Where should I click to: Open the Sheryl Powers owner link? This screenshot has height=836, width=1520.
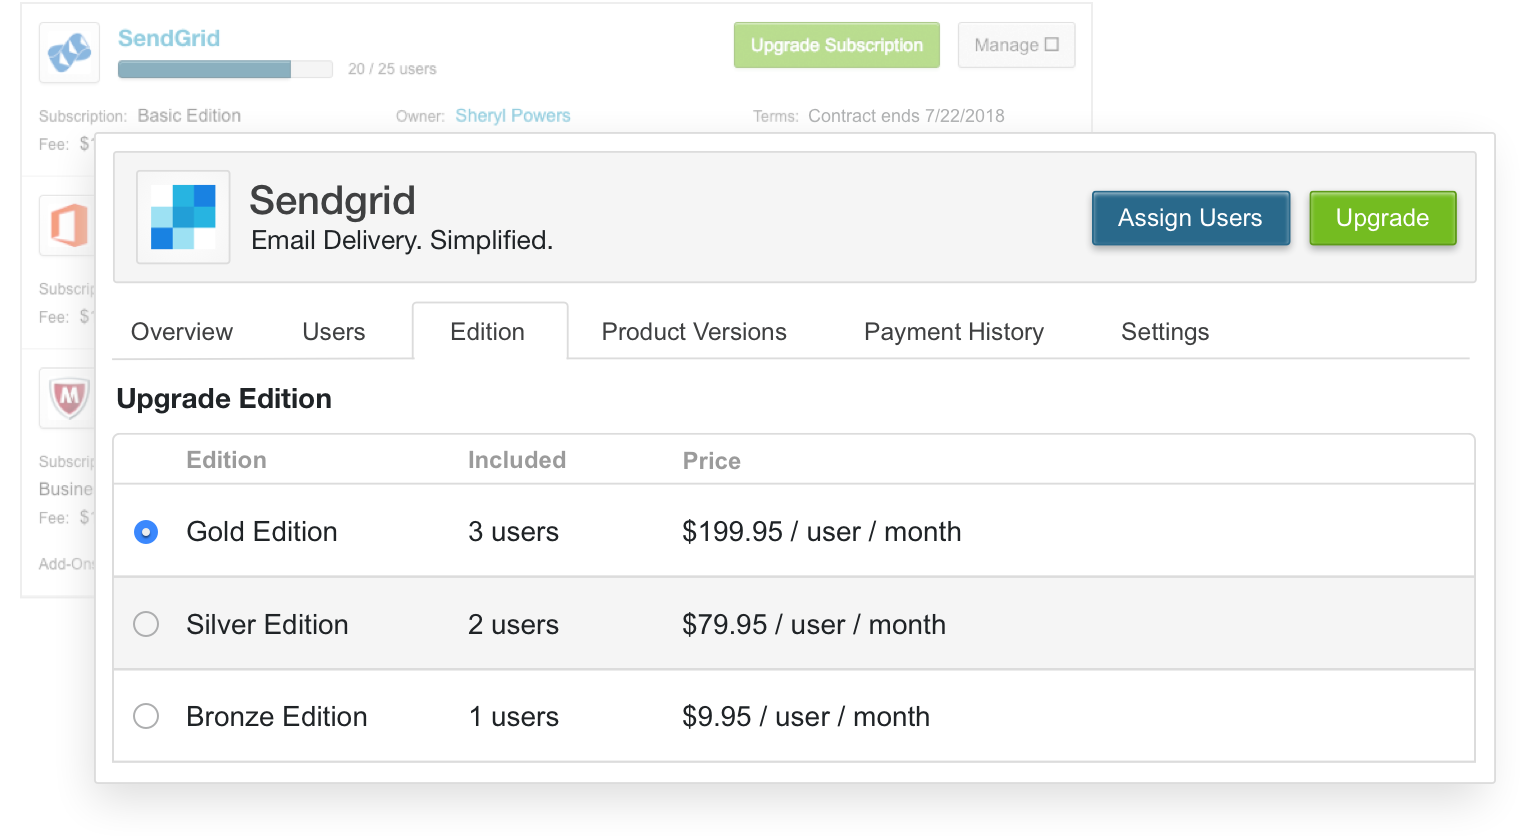[513, 116]
